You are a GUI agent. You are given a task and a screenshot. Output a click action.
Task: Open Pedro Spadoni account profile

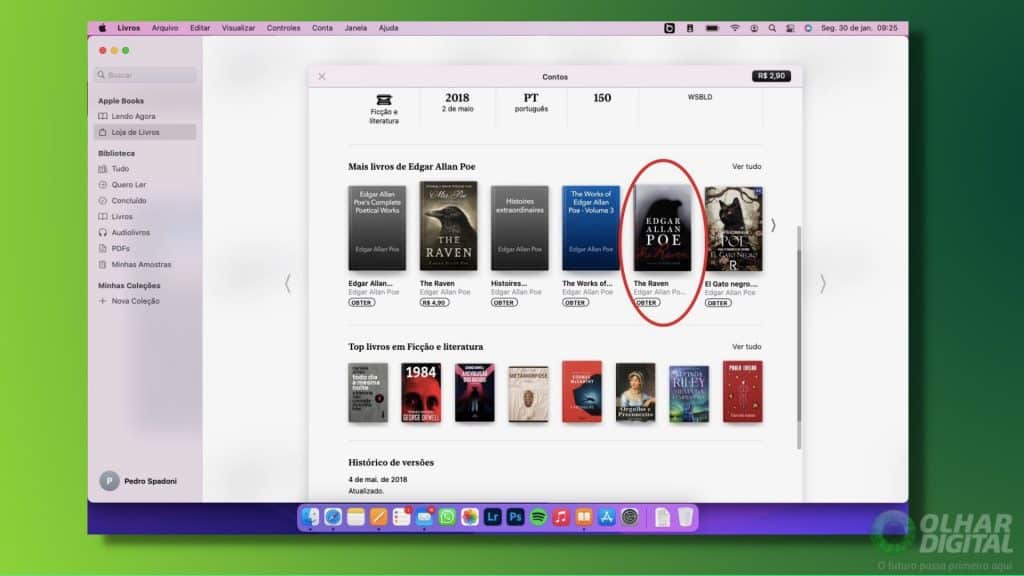(x=138, y=481)
